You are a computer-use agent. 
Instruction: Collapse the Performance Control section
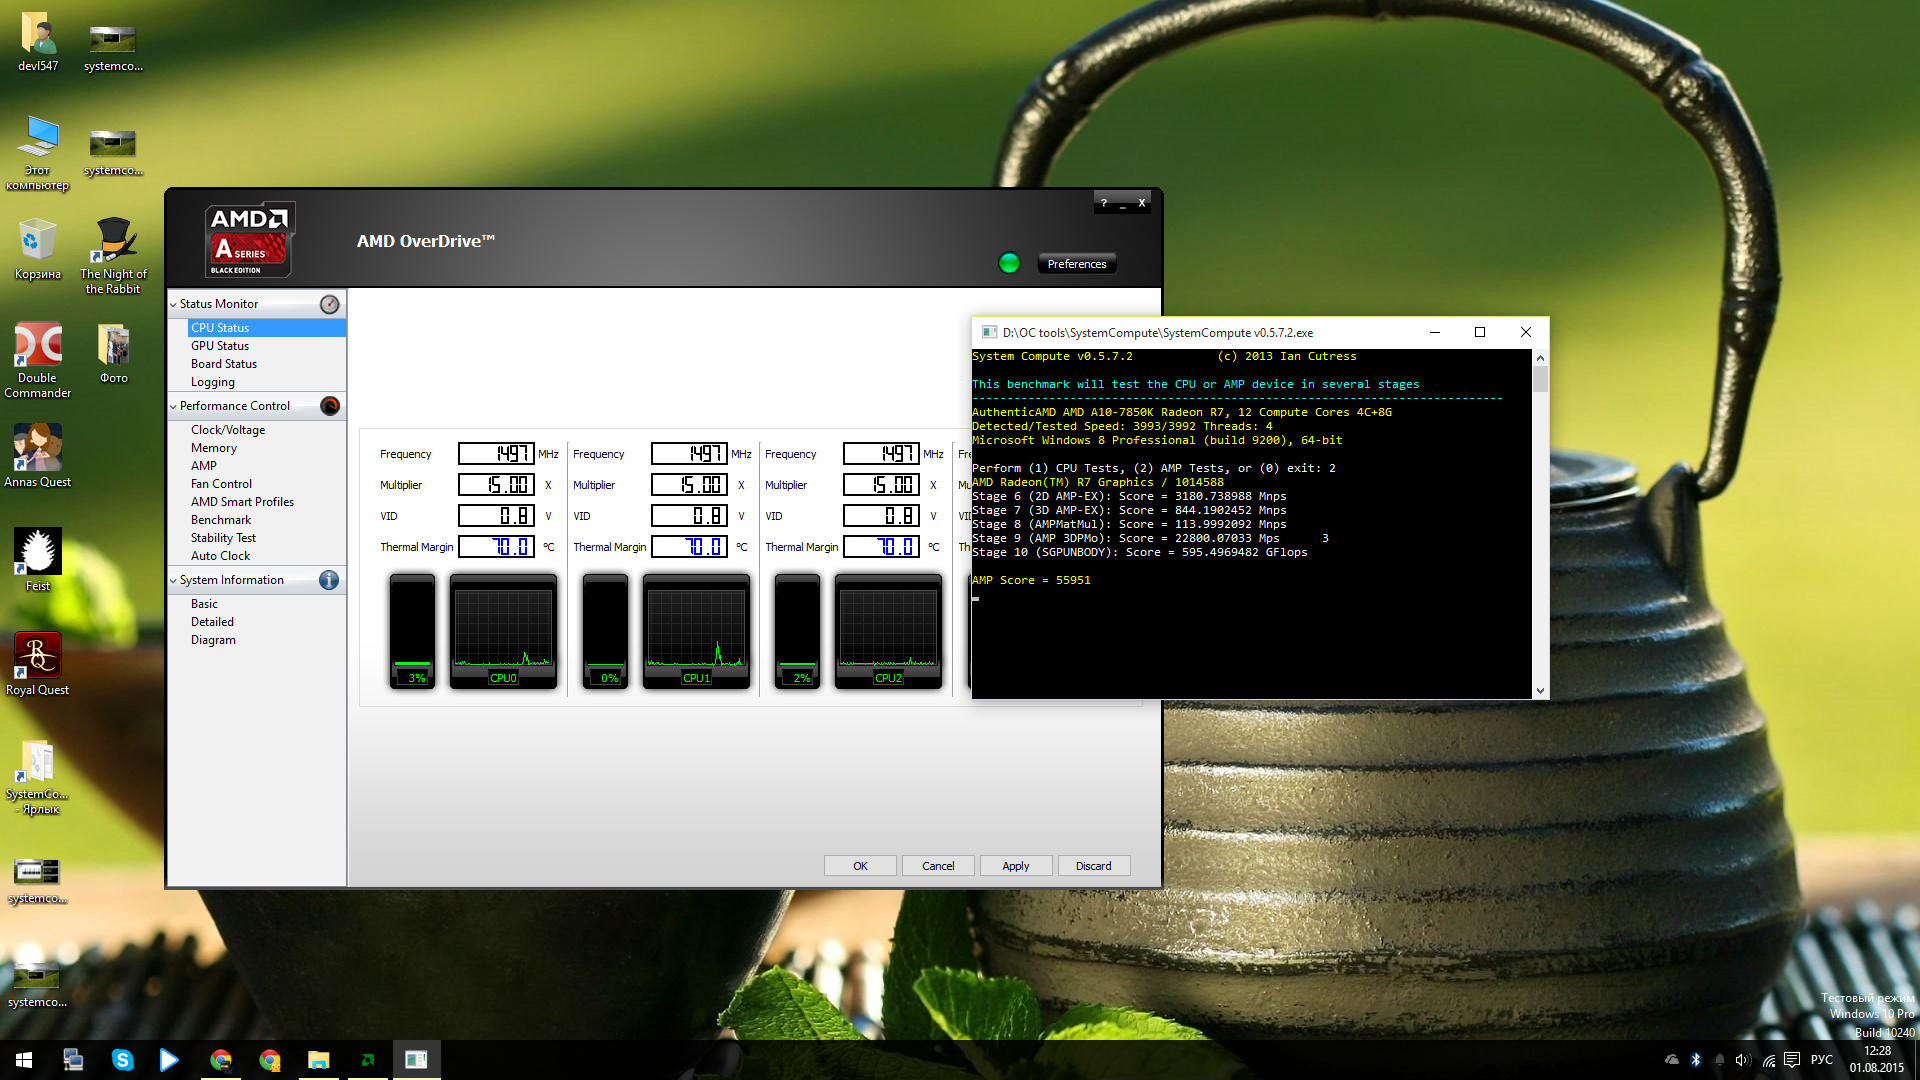click(173, 407)
